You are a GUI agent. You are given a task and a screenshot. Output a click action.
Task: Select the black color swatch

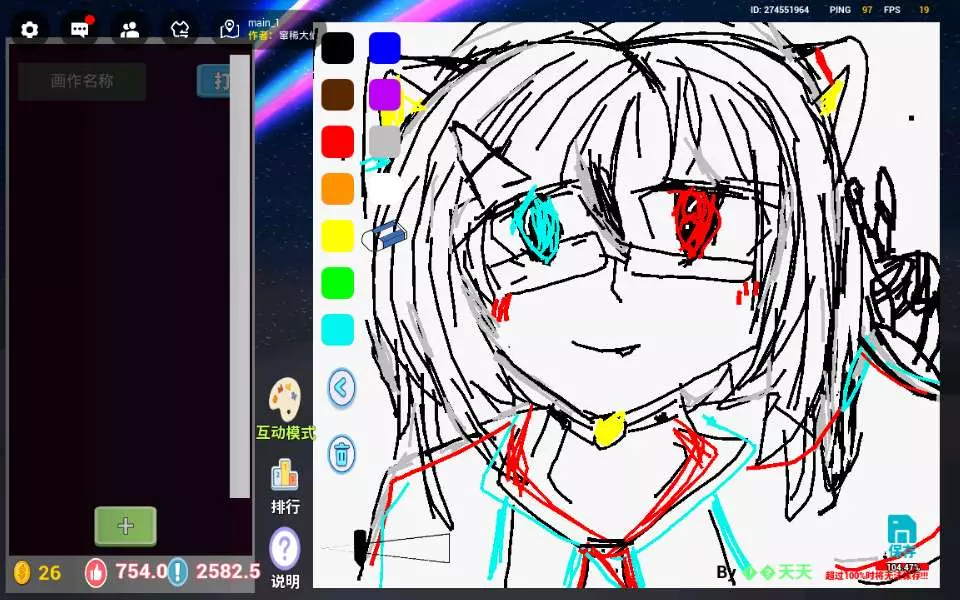(x=337, y=48)
